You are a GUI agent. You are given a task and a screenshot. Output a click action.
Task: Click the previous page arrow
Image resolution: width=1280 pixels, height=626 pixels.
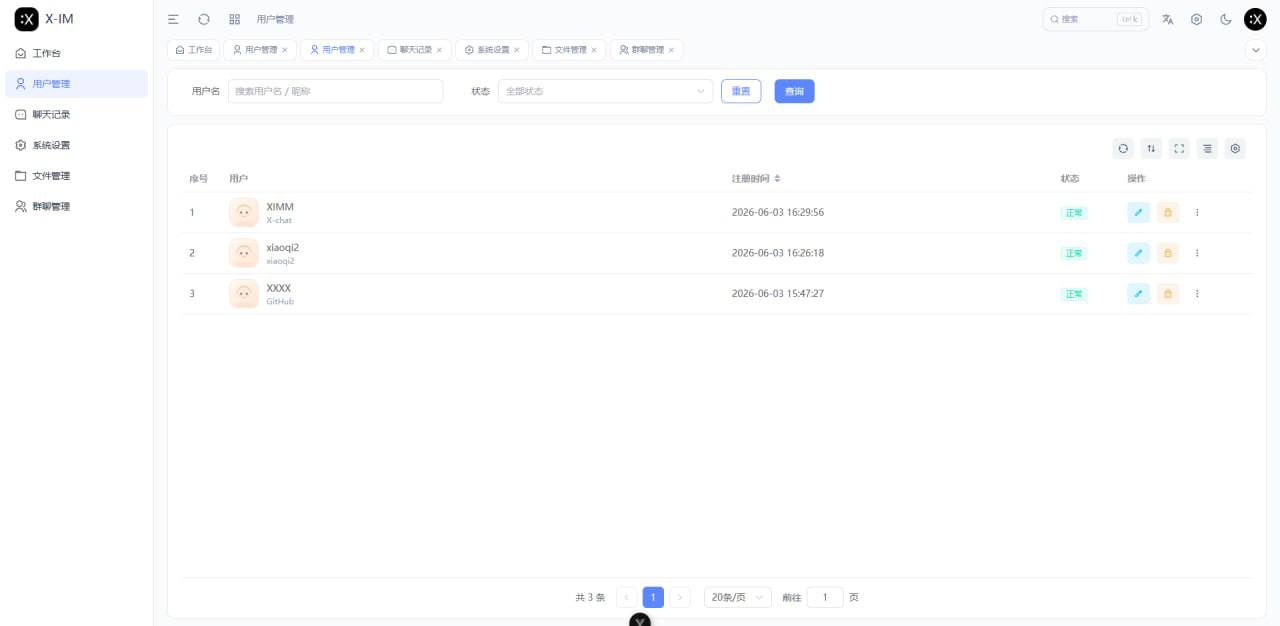pyautogui.click(x=627, y=597)
